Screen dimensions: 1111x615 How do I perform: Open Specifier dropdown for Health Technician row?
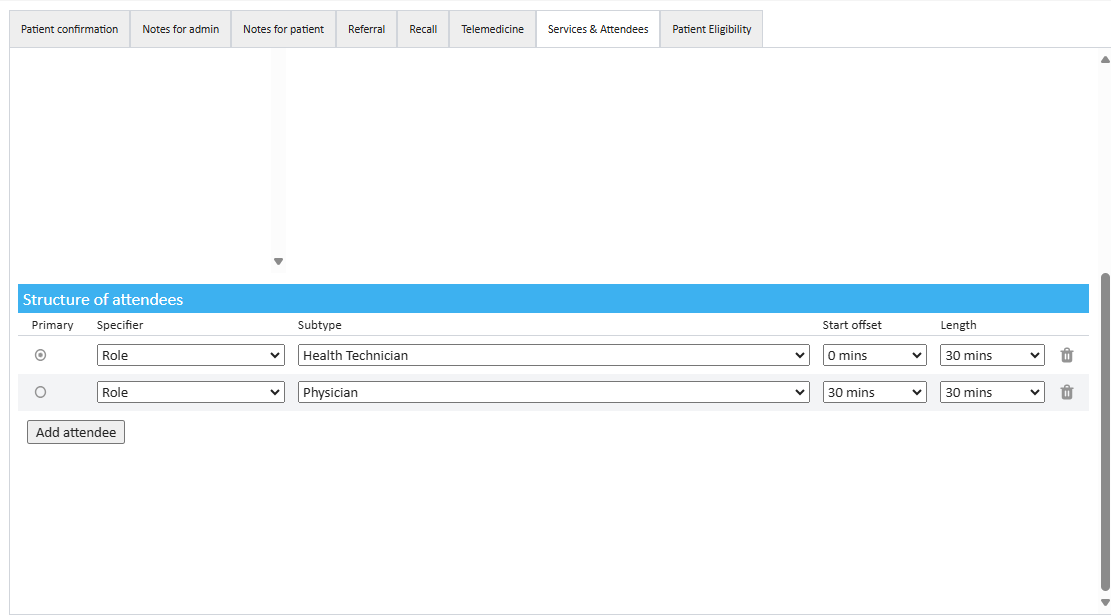(191, 355)
